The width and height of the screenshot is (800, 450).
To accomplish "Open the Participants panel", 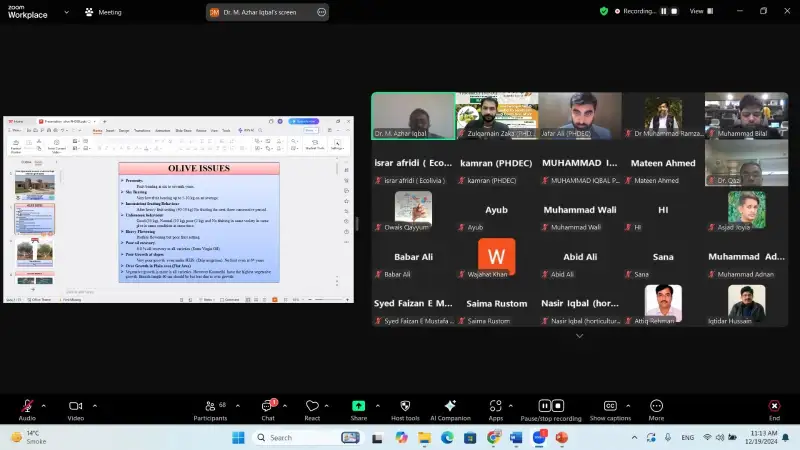I will 210,405.
